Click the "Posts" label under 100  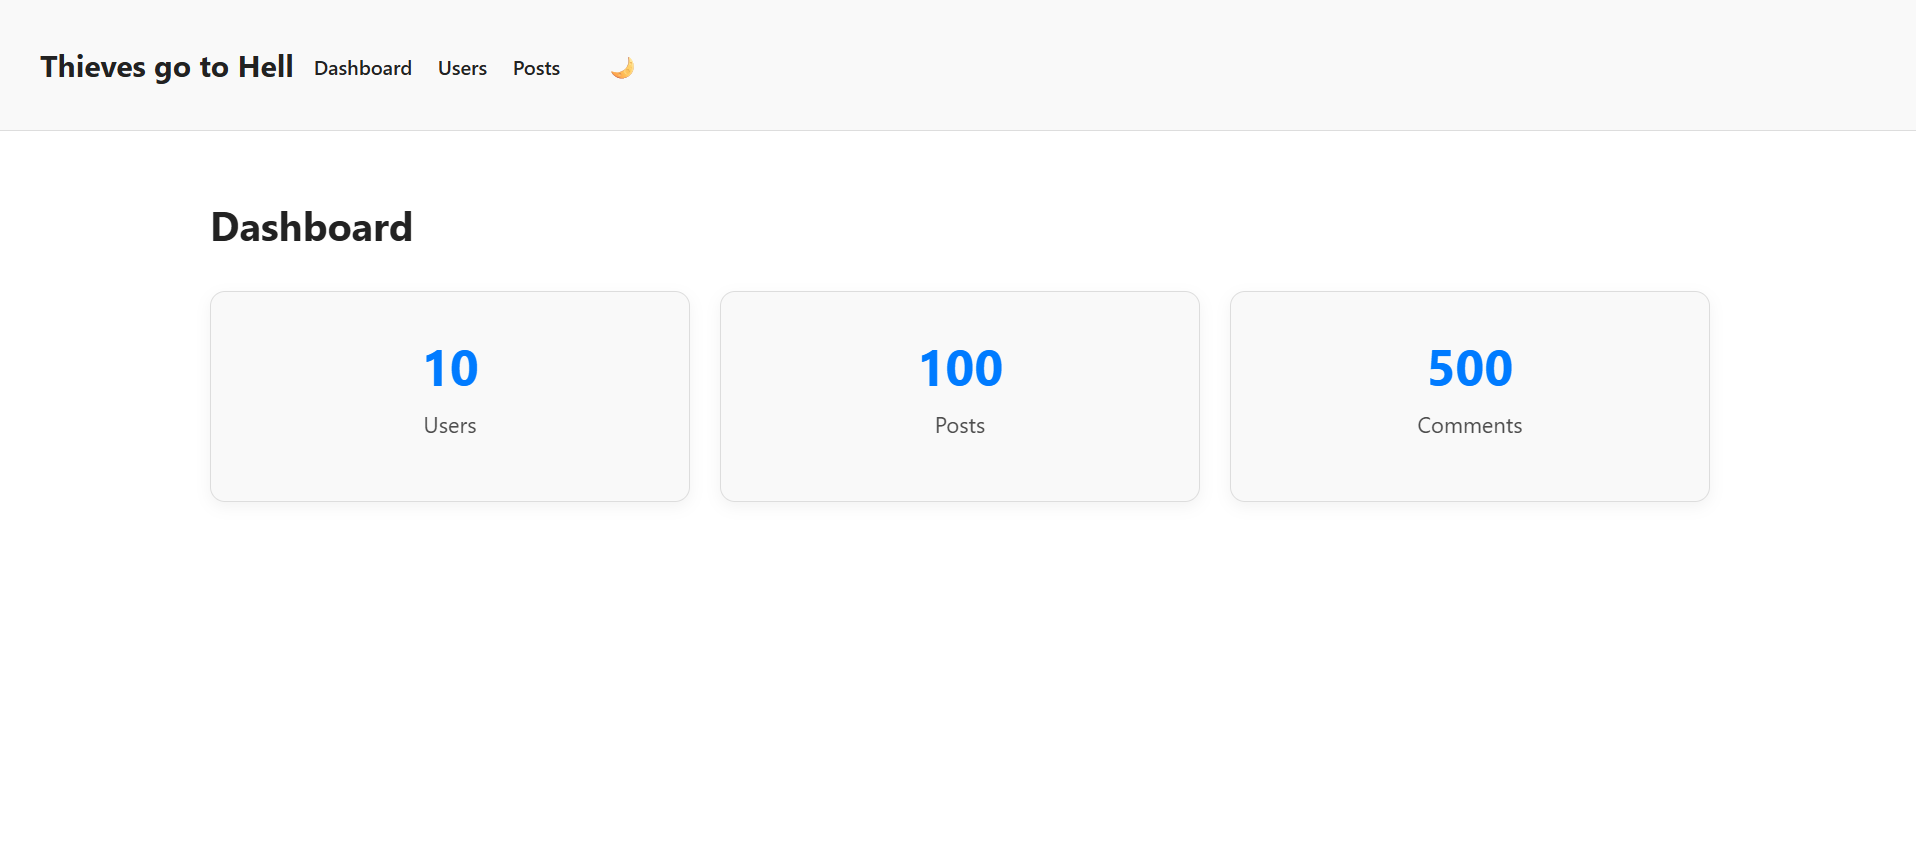(960, 425)
